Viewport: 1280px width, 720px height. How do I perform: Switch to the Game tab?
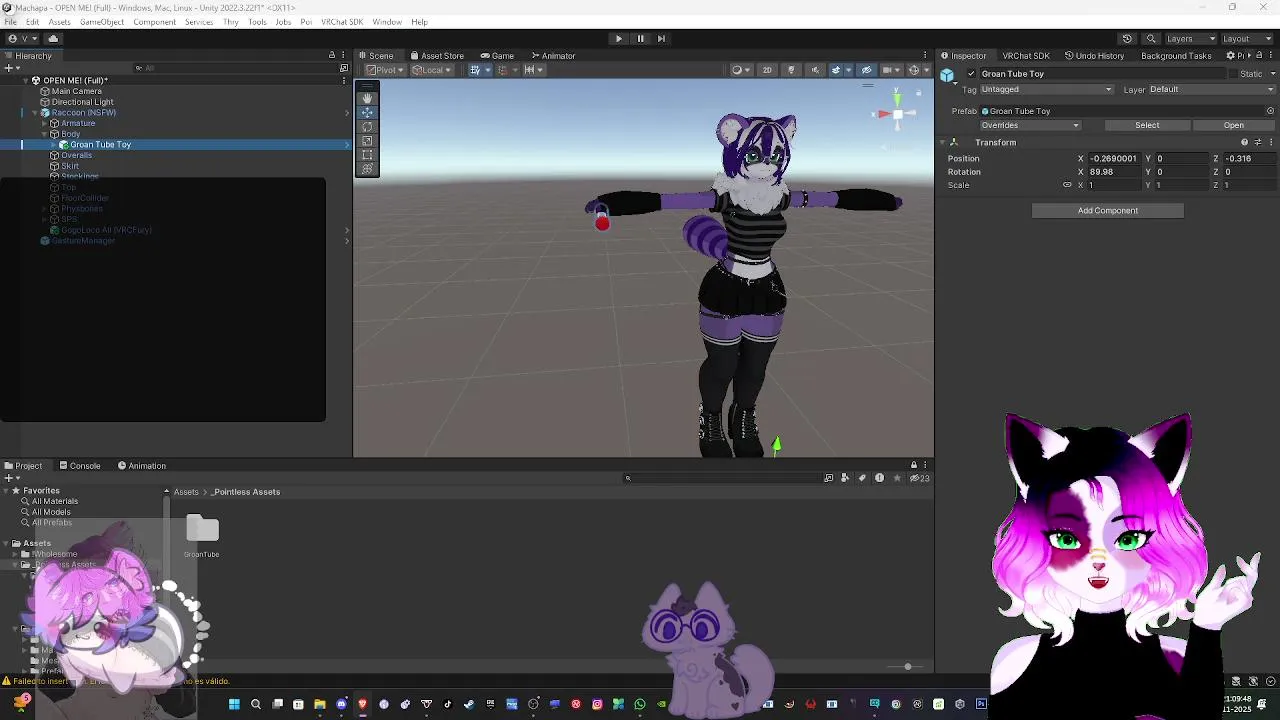tap(496, 56)
